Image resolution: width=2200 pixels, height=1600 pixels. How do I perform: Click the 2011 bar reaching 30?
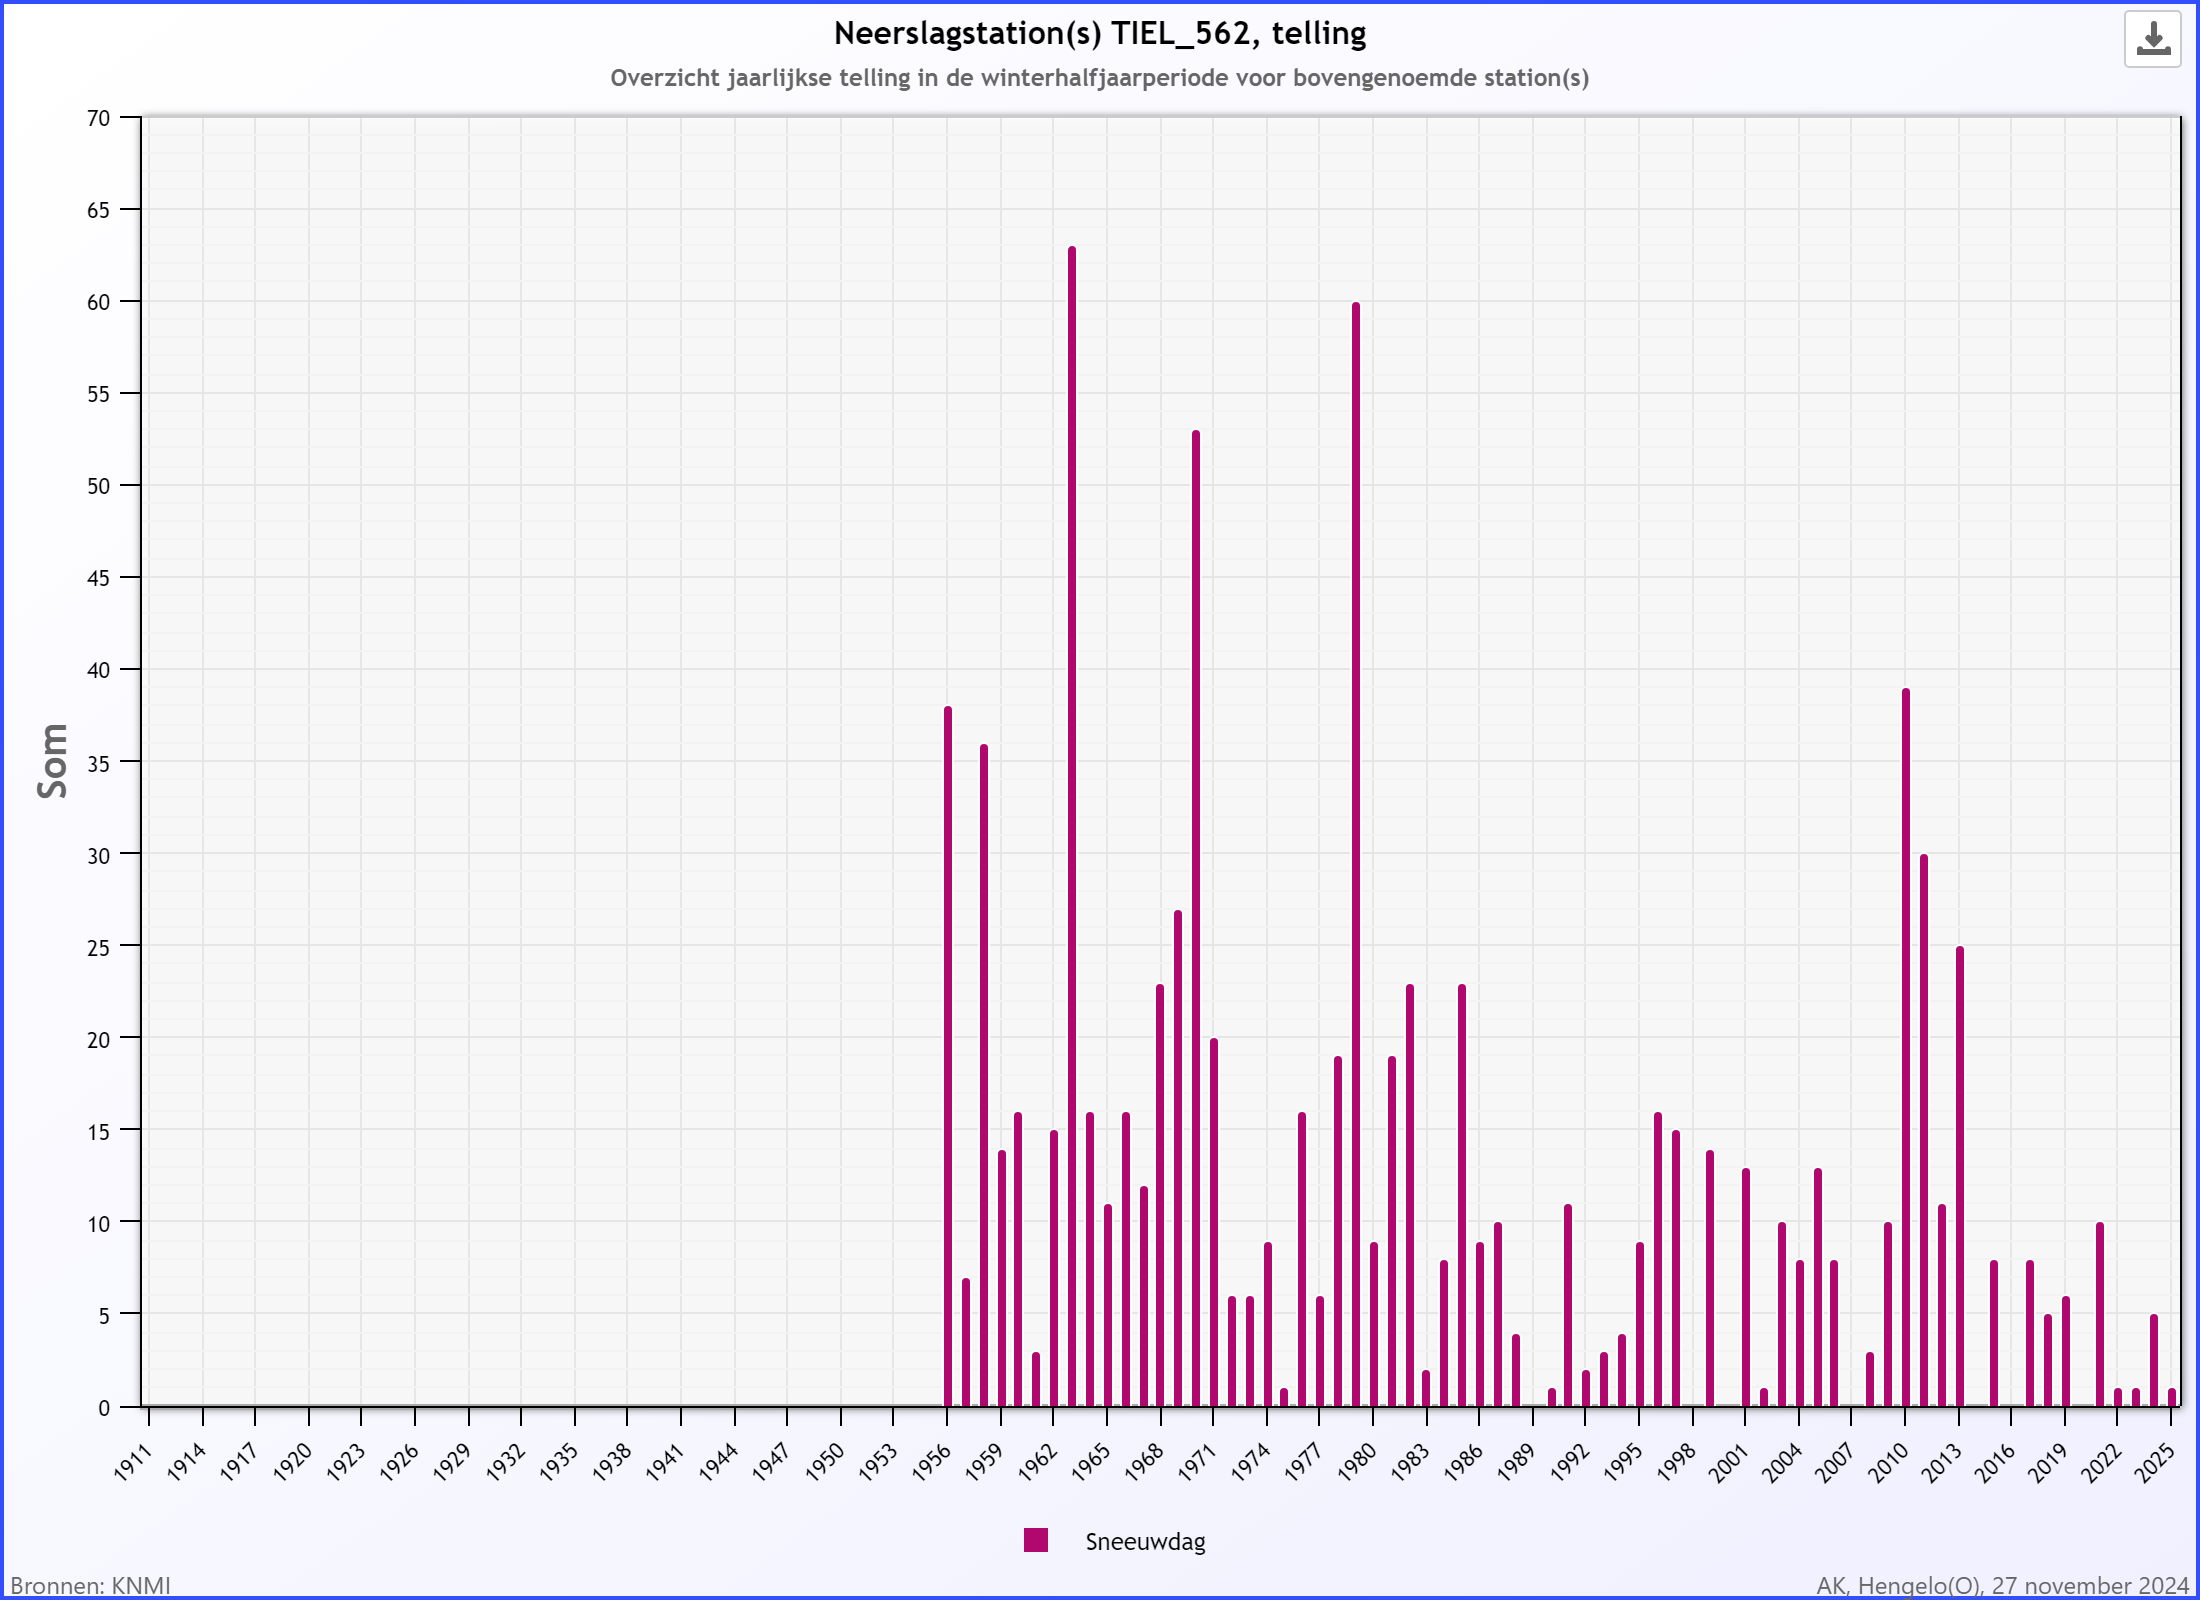pyautogui.click(x=1924, y=1130)
